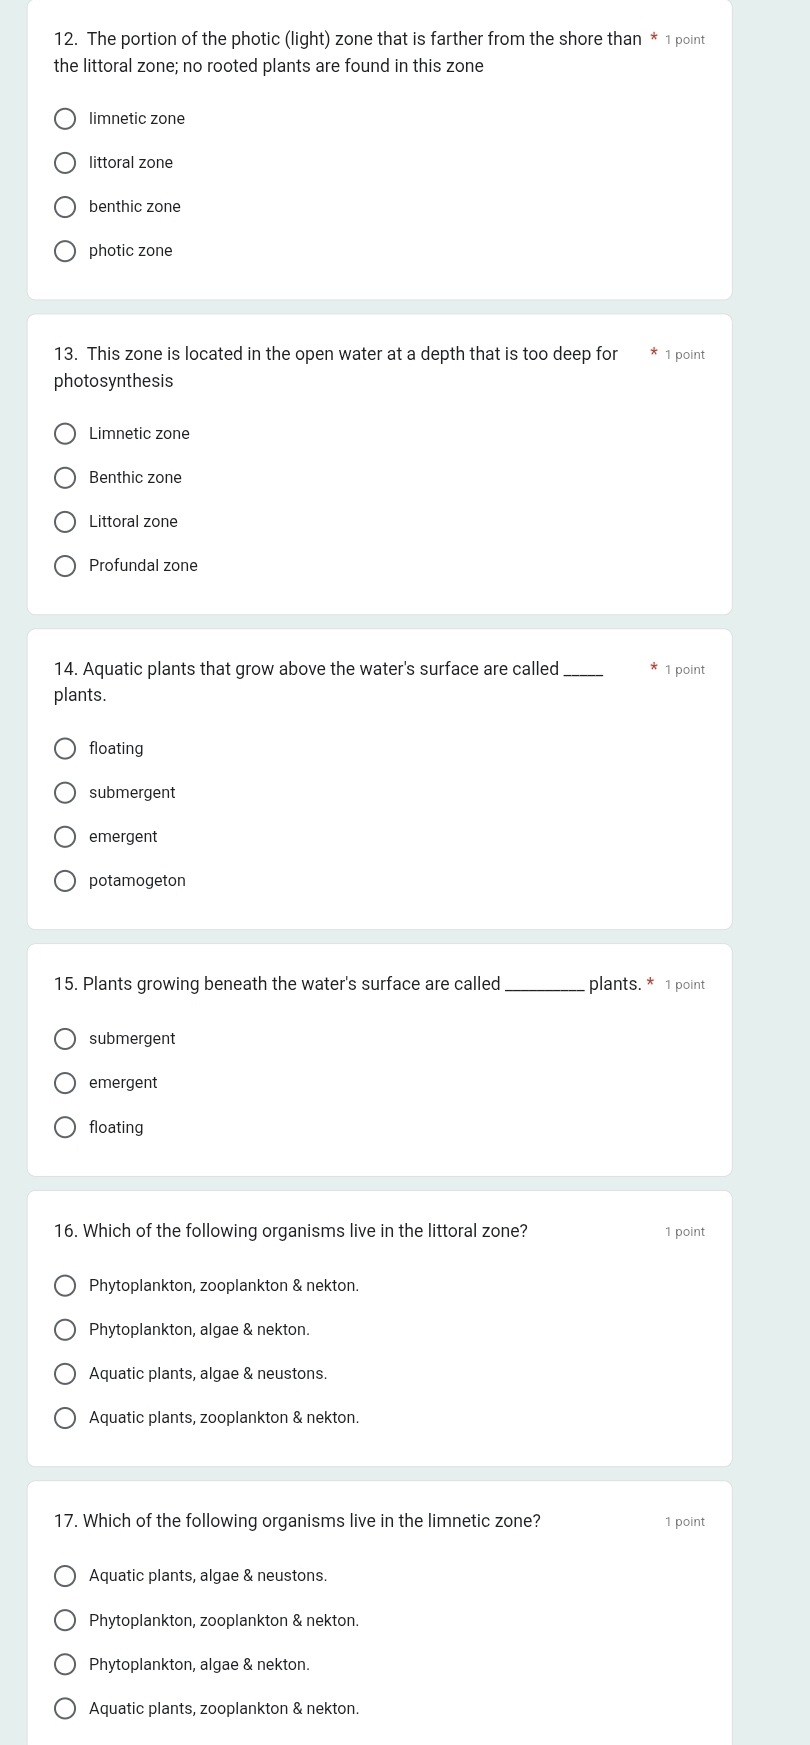
Task: Choose 'submergent' for question 15
Action: (65, 1040)
